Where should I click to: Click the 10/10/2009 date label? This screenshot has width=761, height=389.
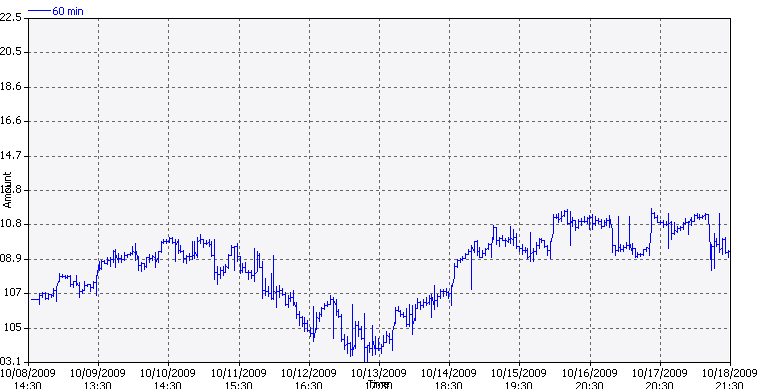(x=168, y=373)
